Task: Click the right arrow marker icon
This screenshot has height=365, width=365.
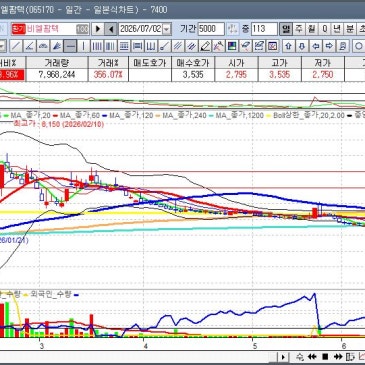Action: tap(329, 46)
